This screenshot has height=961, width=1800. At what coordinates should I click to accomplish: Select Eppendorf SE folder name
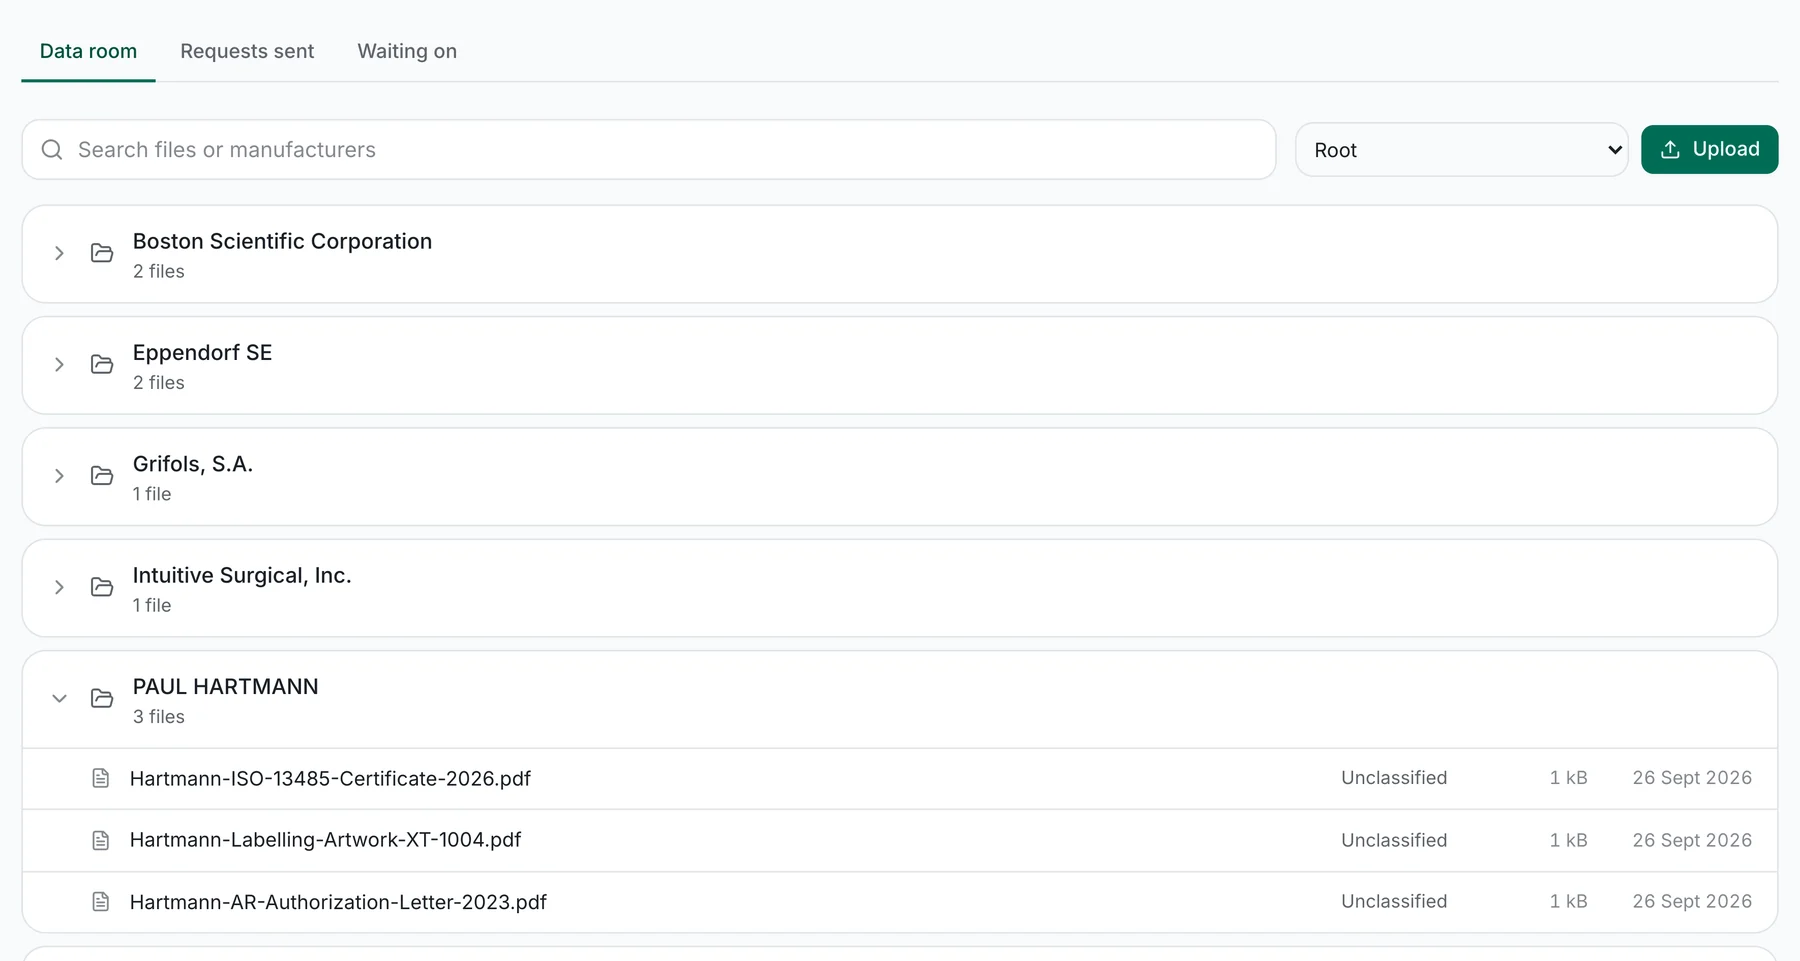tap(202, 352)
